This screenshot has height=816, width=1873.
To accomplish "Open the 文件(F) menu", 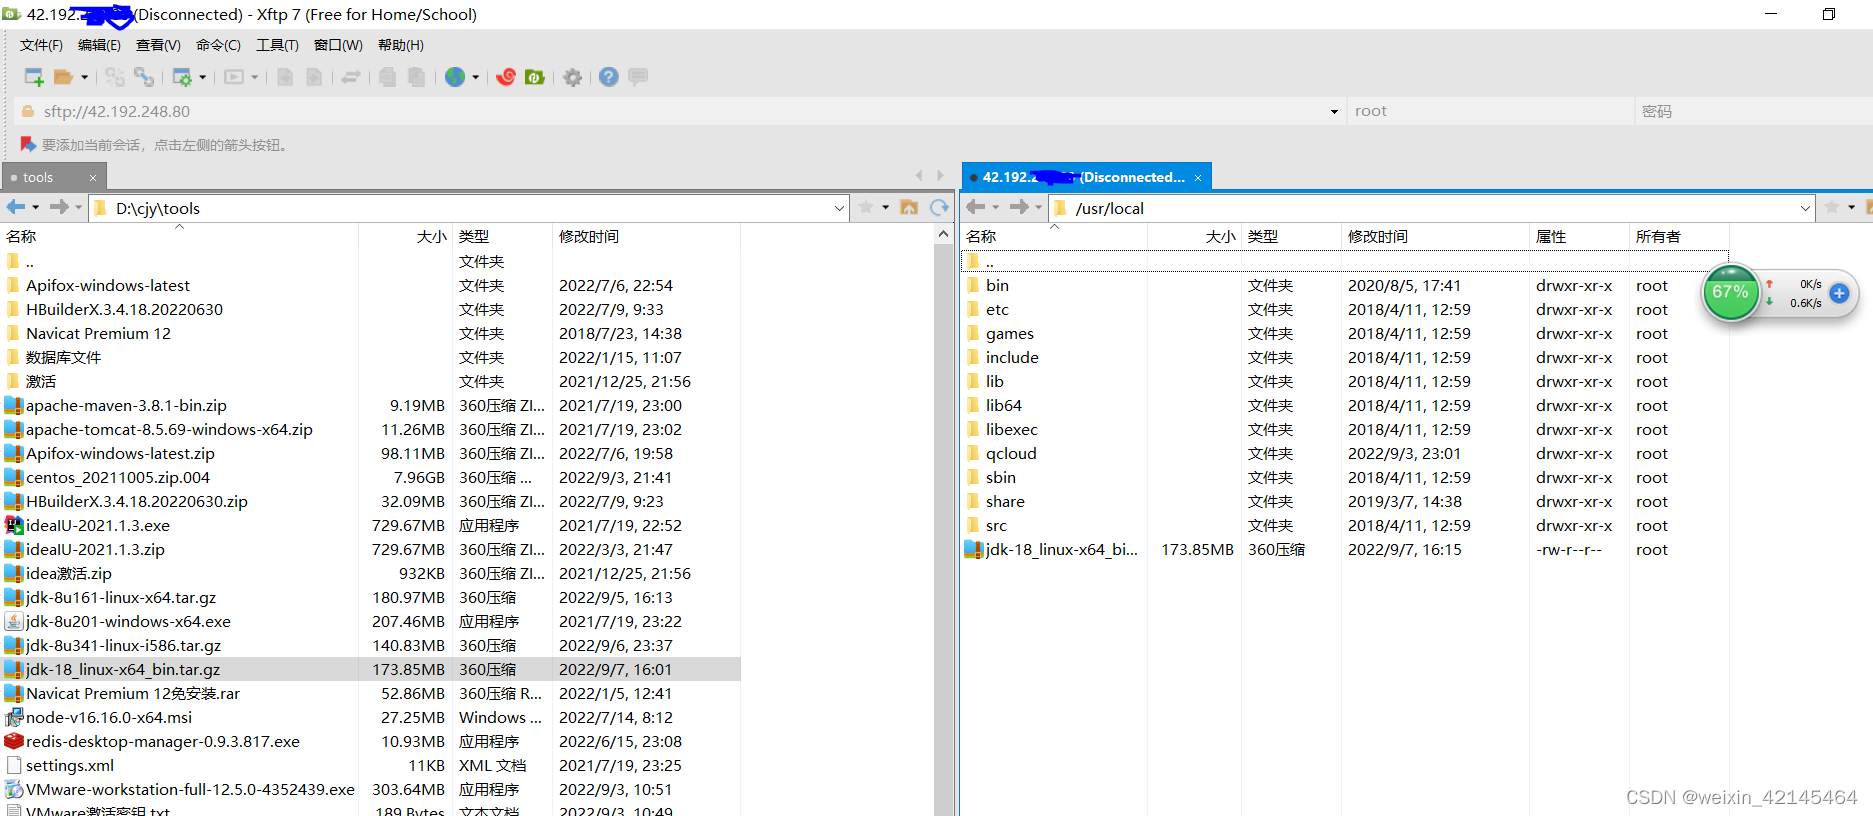I will [x=41, y=45].
